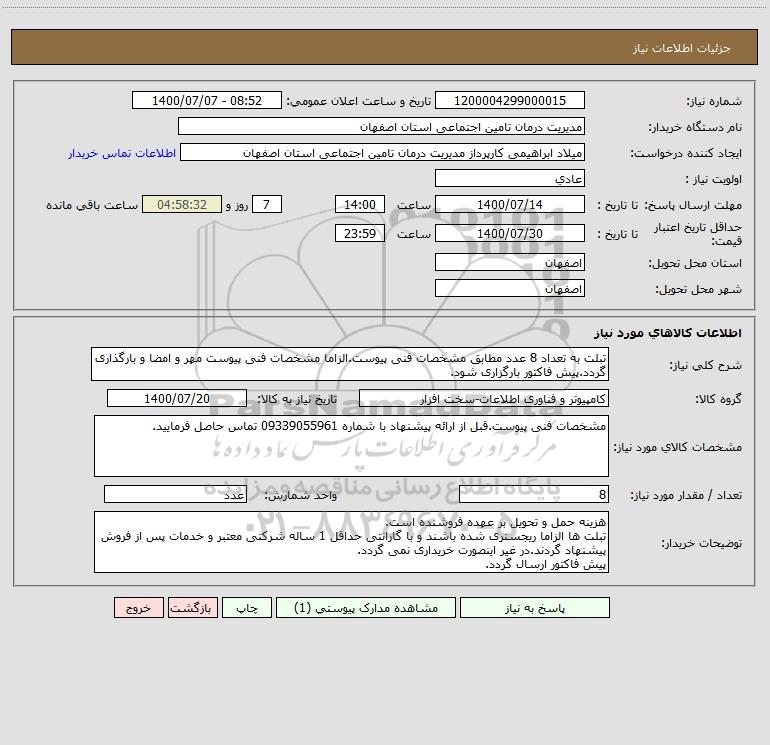Open اطلاعات تماس خریدار contact link

(x=122, y=153)
